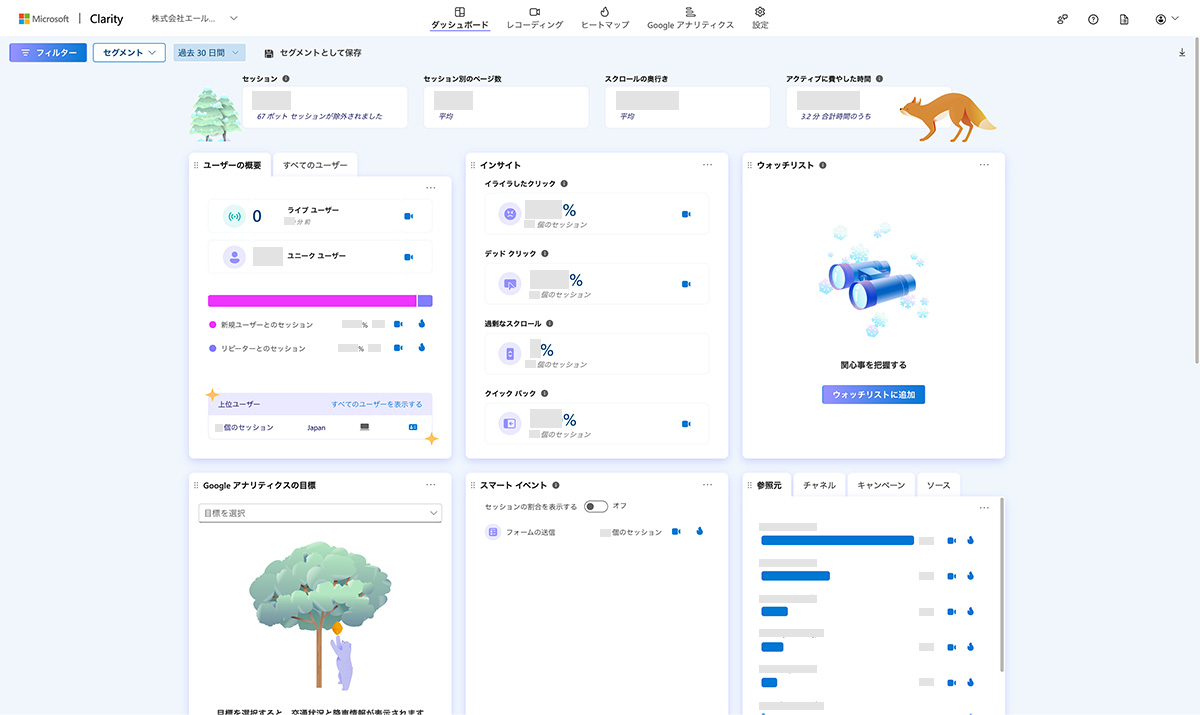This screenshot has width=1200, height=715.
Task: Open the past 30 days date range dropdown
Action: point(208,53)
